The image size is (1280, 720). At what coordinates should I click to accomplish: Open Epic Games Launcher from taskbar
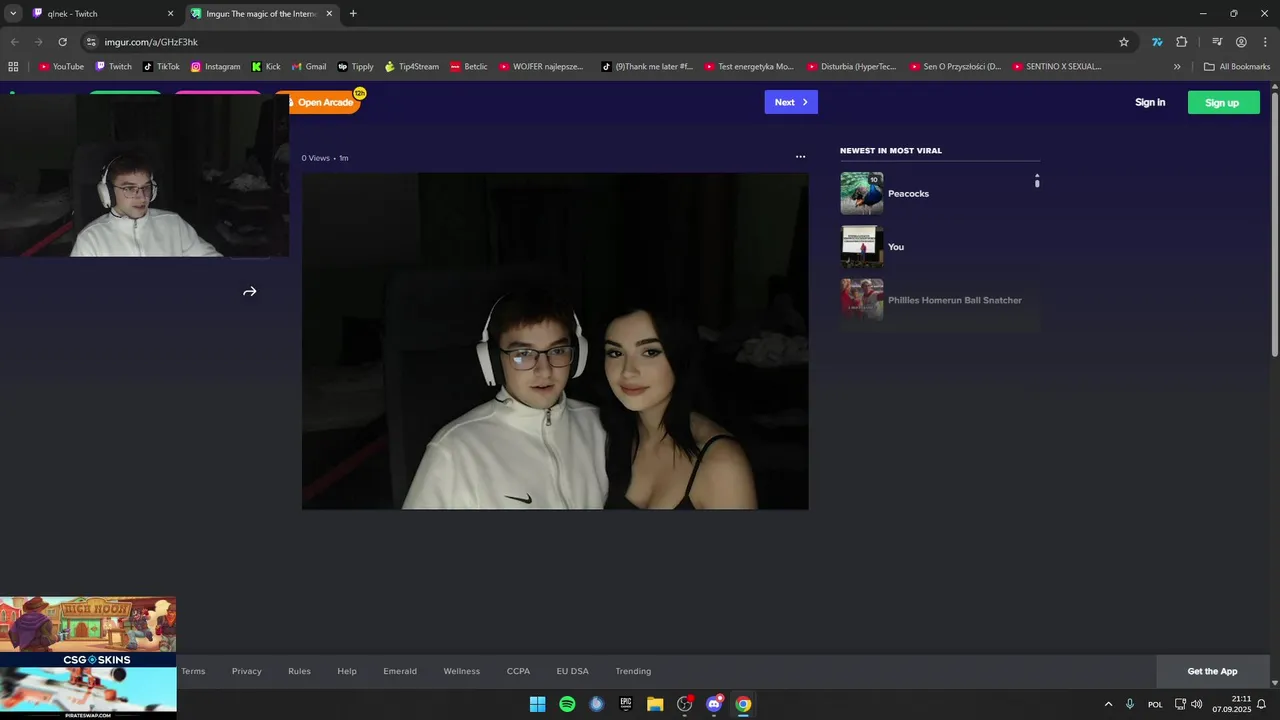(x=626, y=704)
